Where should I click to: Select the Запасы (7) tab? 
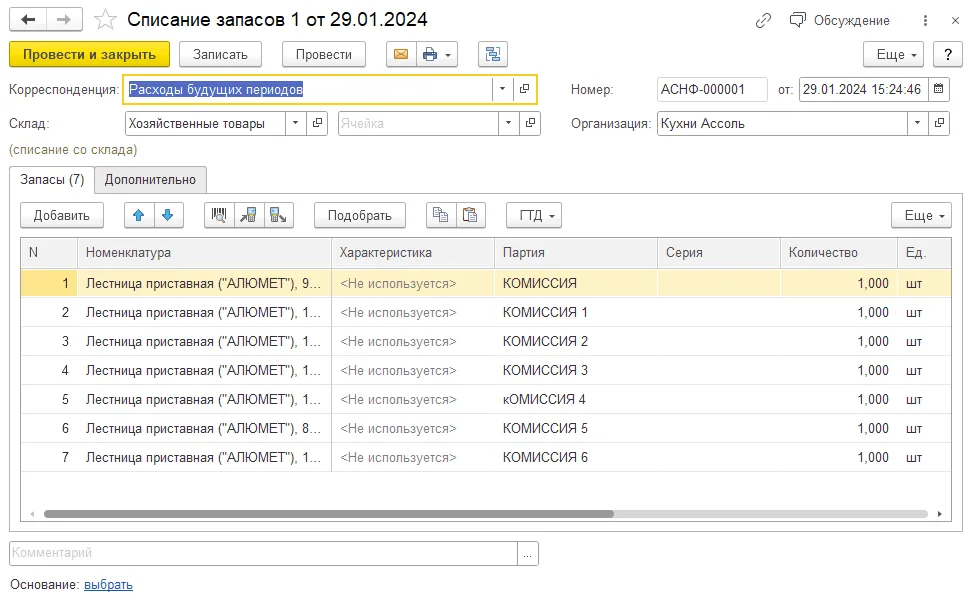52,180
